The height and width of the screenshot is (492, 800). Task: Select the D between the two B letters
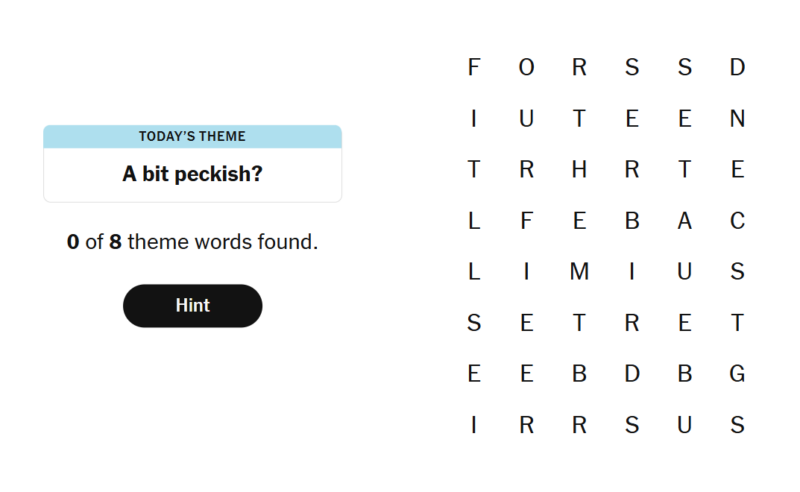(x=632, y=374)
